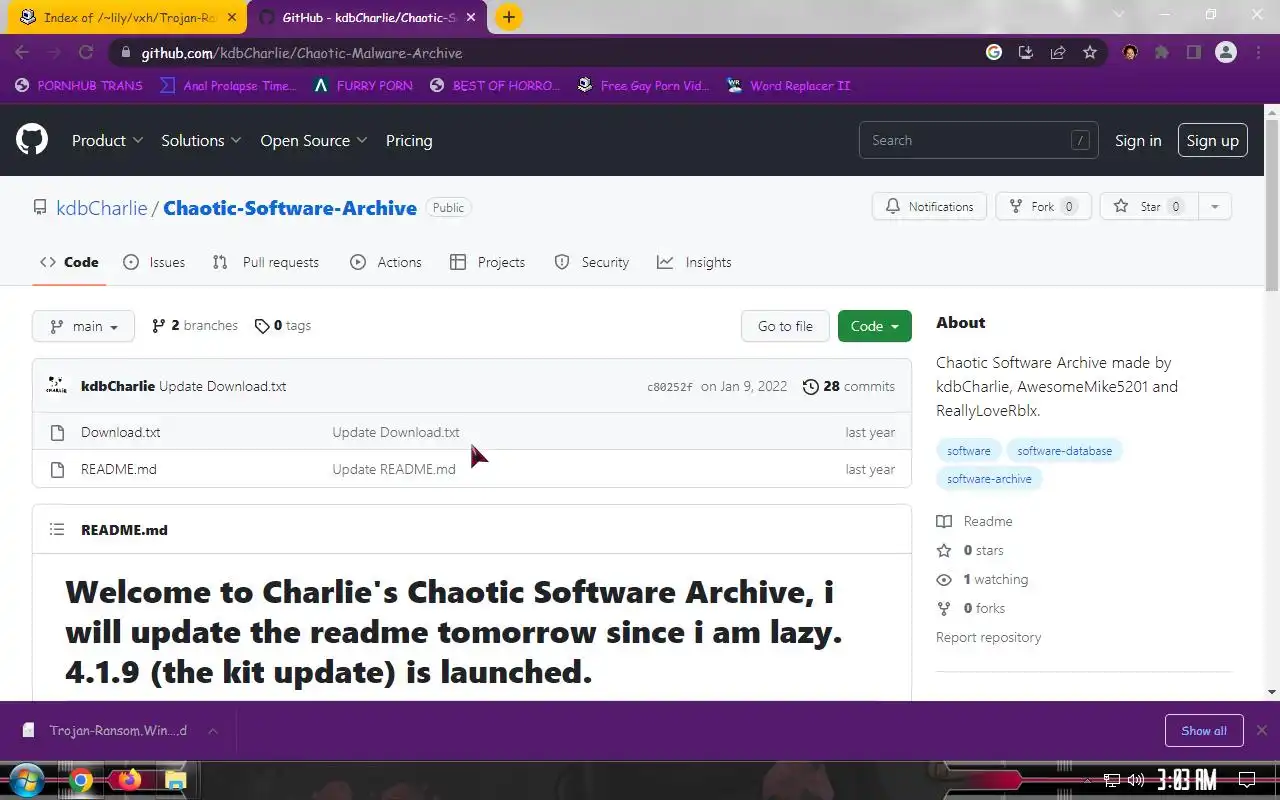Viewport: 1280px width, 800px height.
Task: Close the downloads bar with X
Action: pos(1262,730)
